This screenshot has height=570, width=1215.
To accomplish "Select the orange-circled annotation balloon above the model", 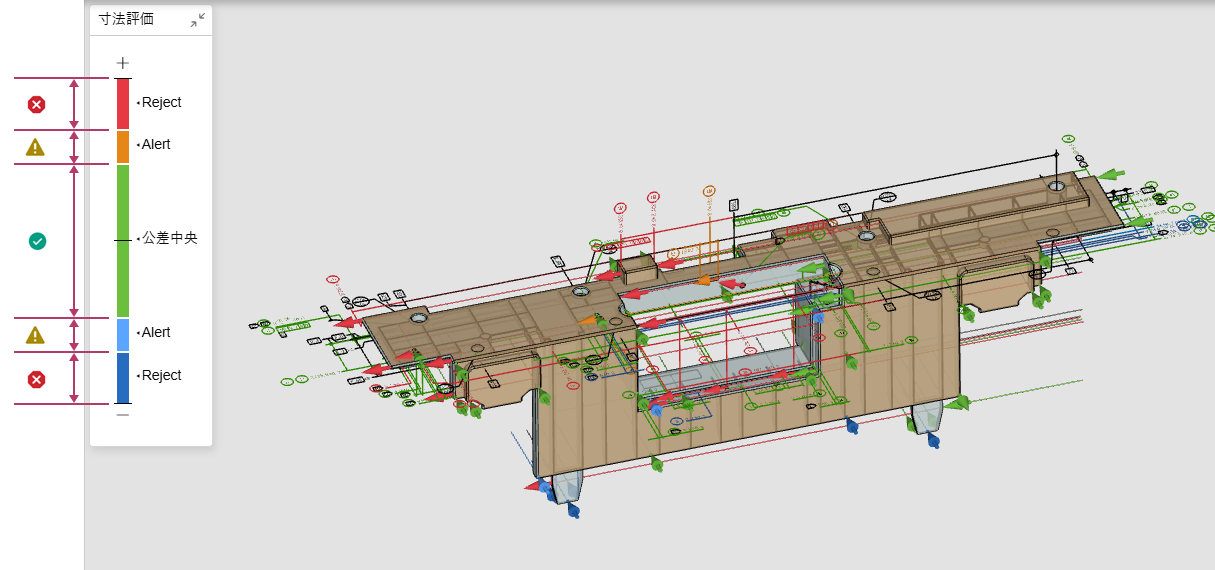I will click(709, 190).
